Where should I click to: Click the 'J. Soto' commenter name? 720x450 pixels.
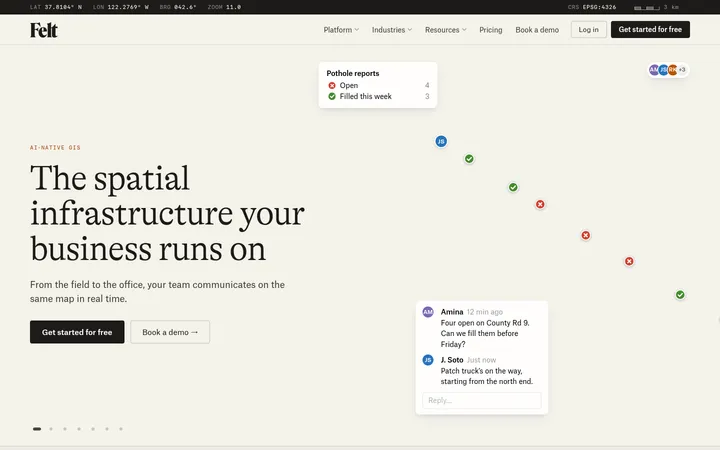pyautogui.click(x=452, y=360)
